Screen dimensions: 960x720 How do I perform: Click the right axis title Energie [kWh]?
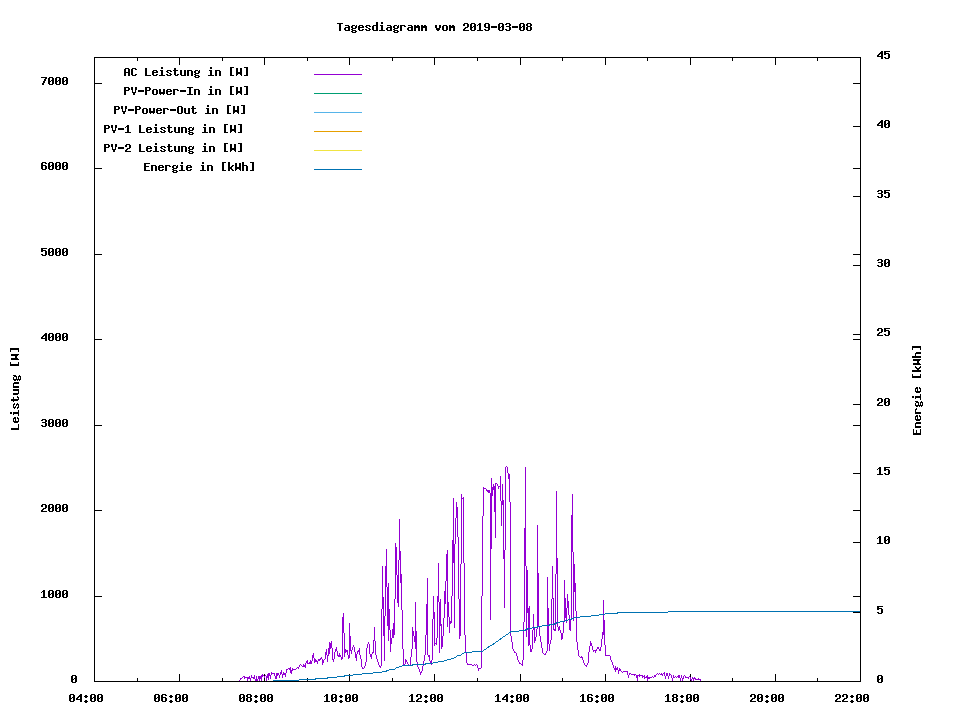click(x=918, y=390)
